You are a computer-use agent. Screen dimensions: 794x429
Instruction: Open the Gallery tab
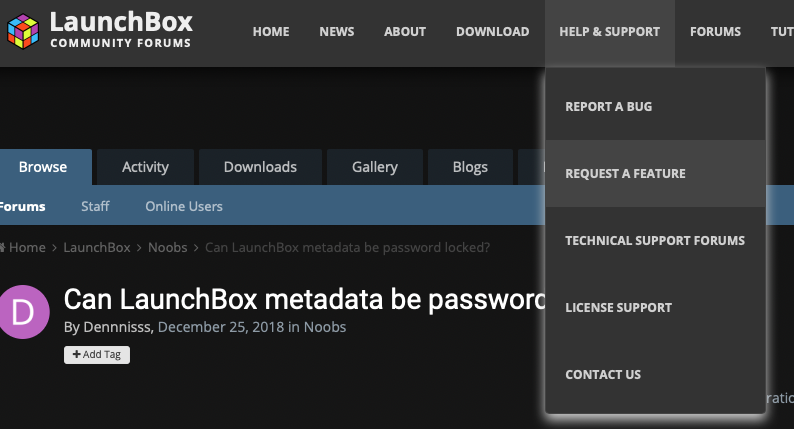(375, 167)
